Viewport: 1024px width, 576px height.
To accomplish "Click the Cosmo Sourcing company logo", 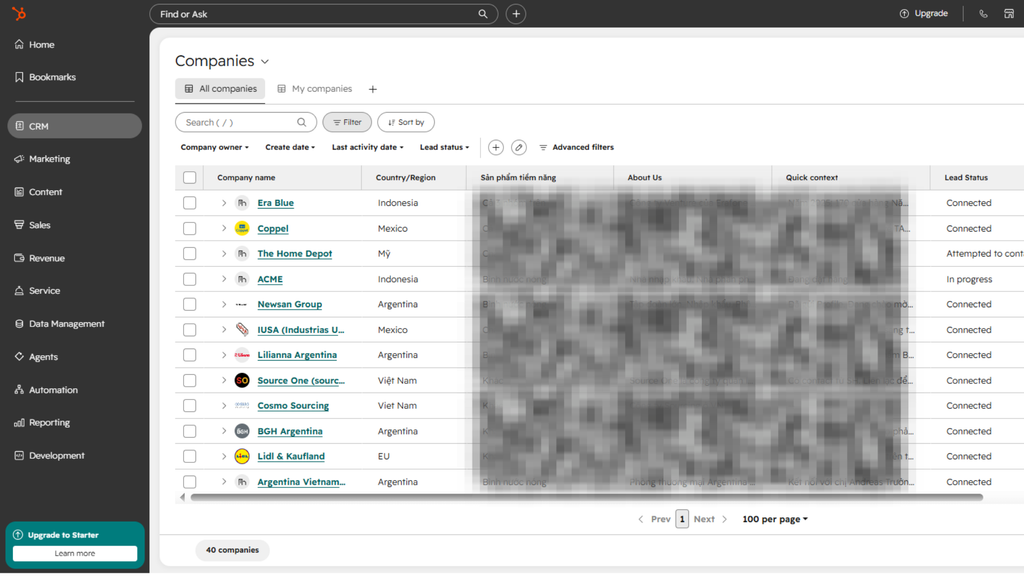I will 242,406.
